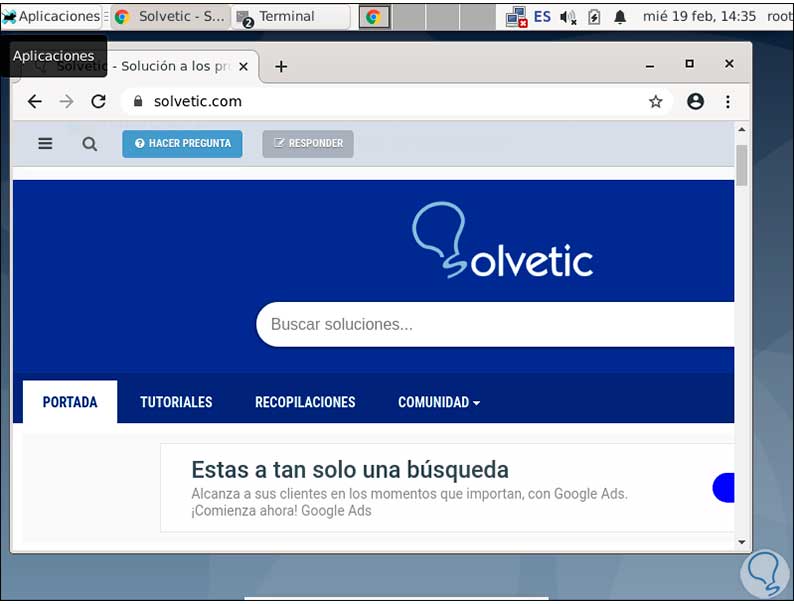
Task: Open the Estas a tan solo una búsqueda ad
Action: (x=350, y=470)
